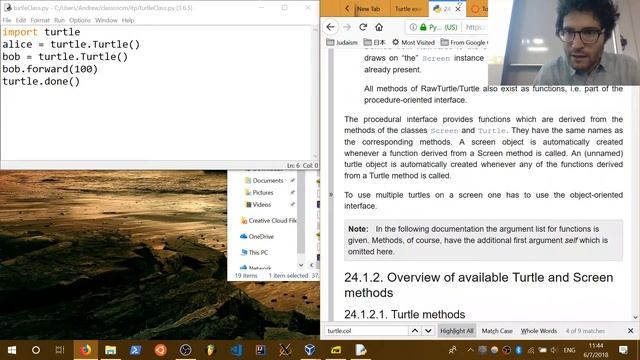
Task: Open the From Google bookmarks folder
Action: pos(464,42)
